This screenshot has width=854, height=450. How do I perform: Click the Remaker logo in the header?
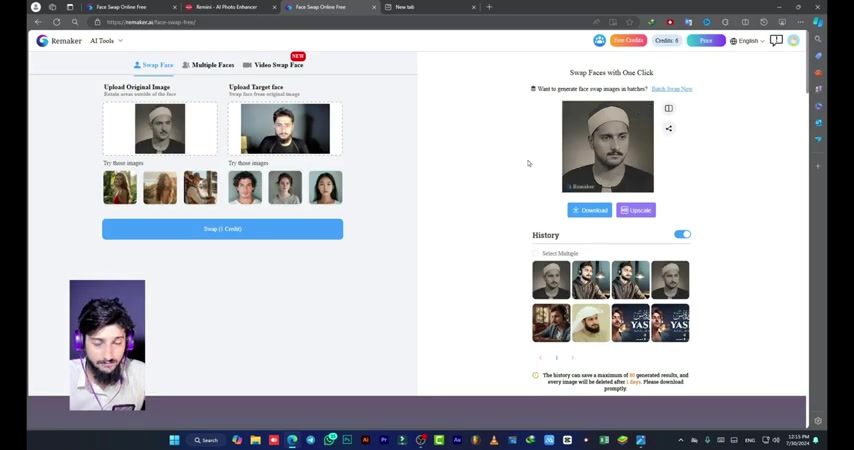(59, 41)
